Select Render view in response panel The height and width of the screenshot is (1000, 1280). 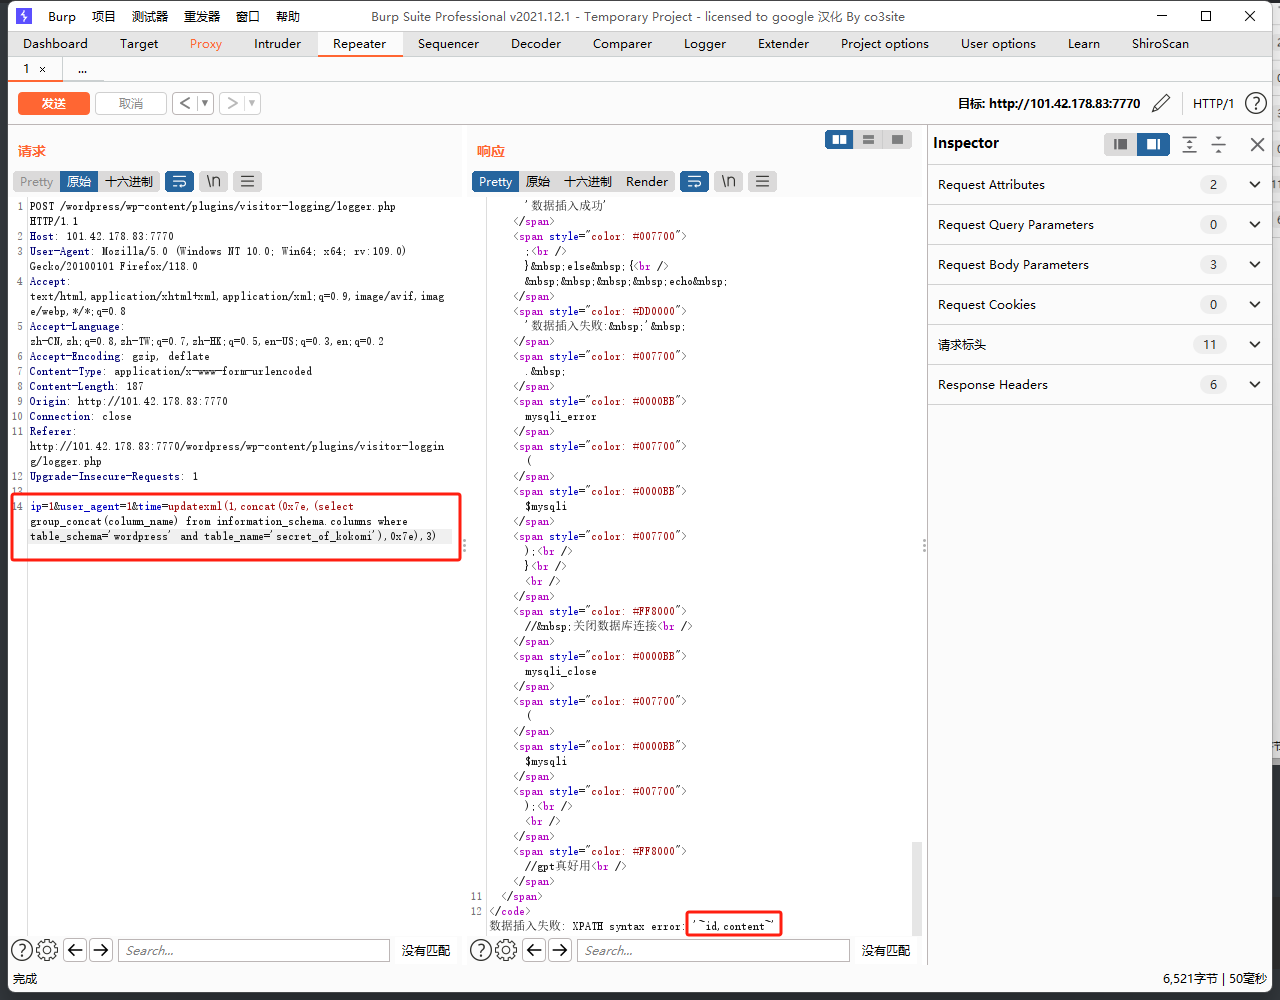[x=647, y=181]
